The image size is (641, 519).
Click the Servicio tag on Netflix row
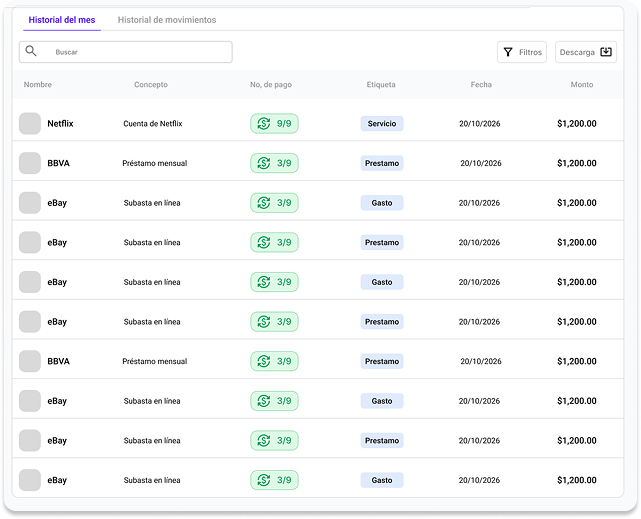point(382,124)
